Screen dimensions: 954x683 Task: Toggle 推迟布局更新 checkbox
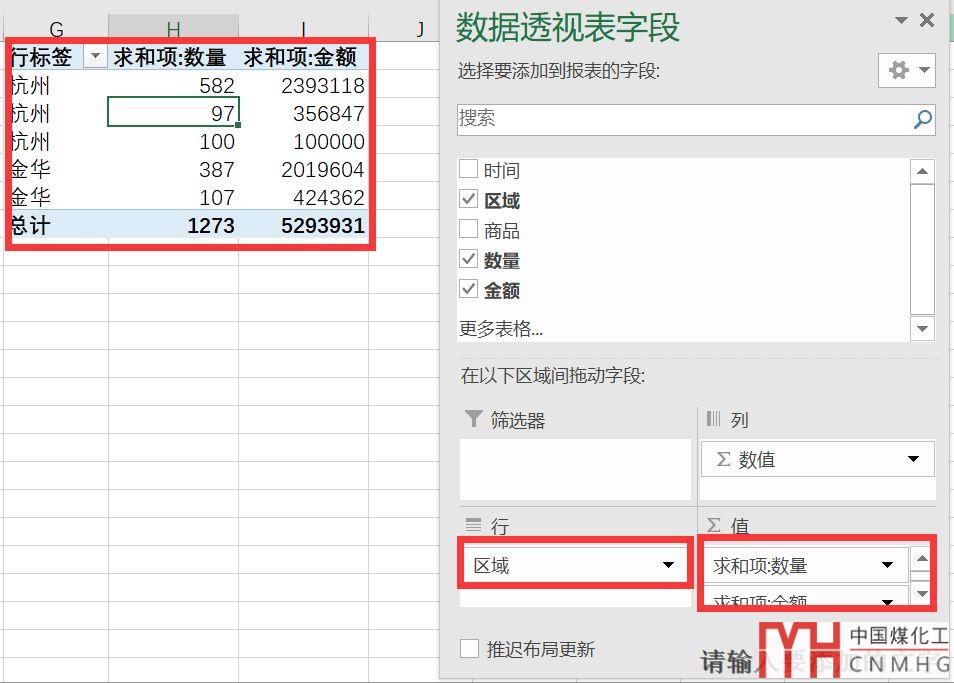[469, 649]
